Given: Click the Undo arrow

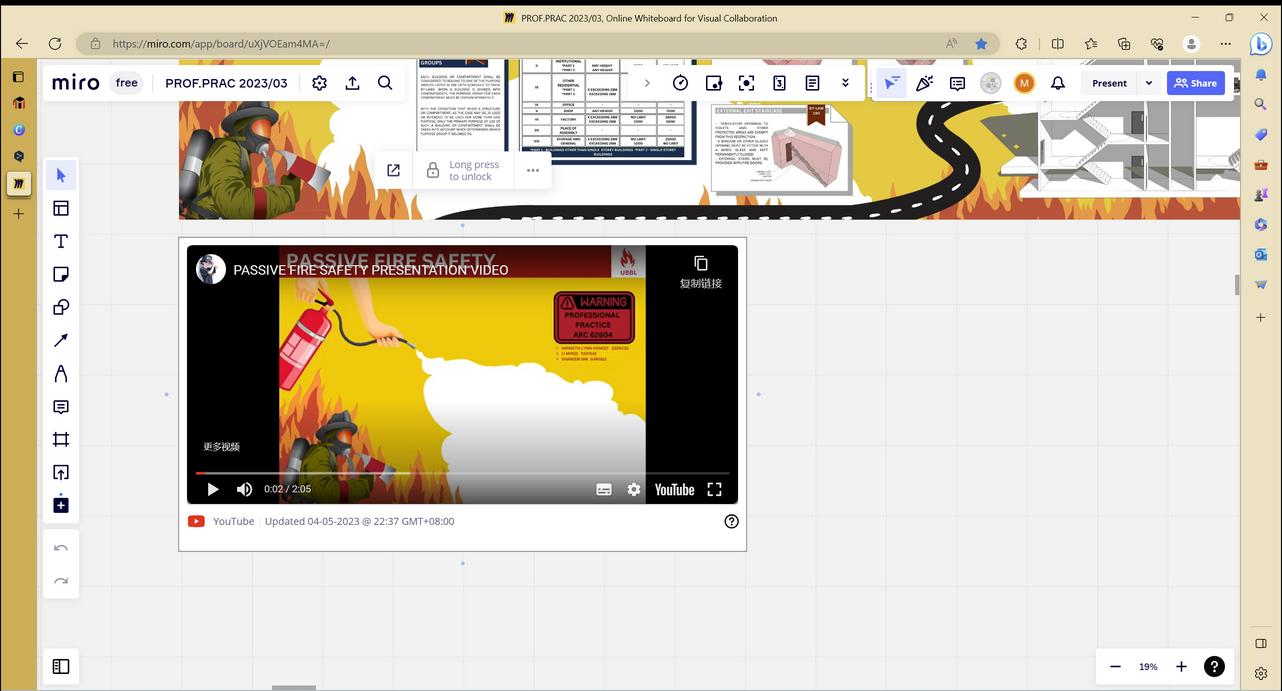Looking at the screenshot, I should tap(61, 548).
